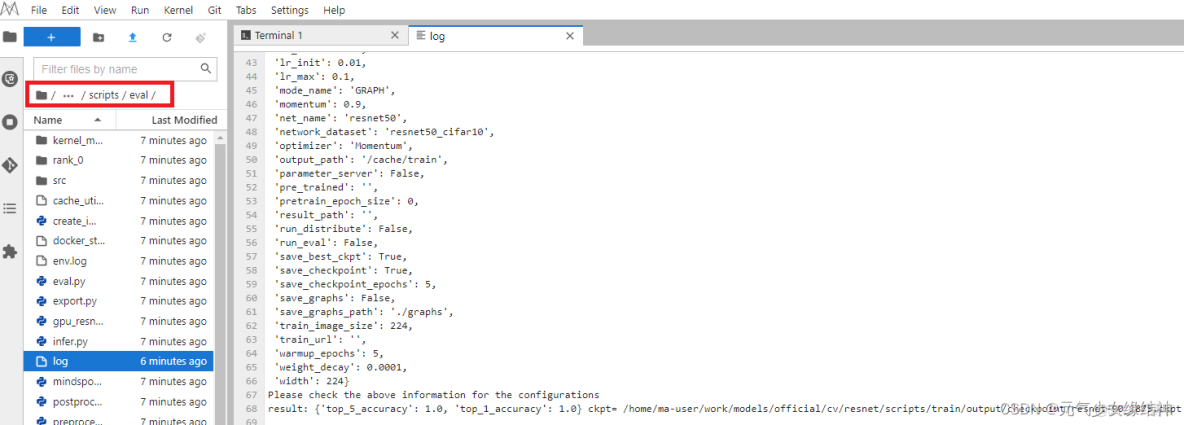Sort files by Name column
The width and height of the screenshot is (1184, 425).
pos(69,120)
